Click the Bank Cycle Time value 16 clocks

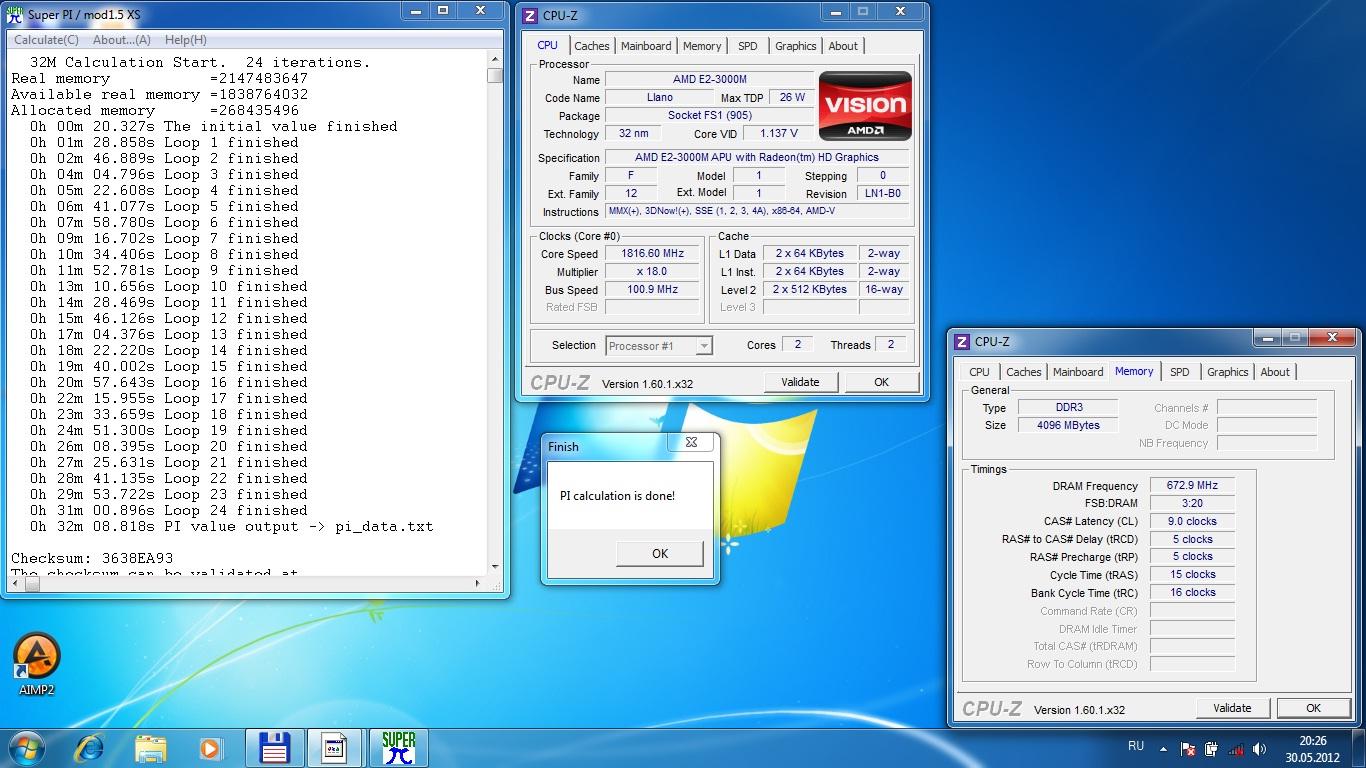click(1192, 593)
